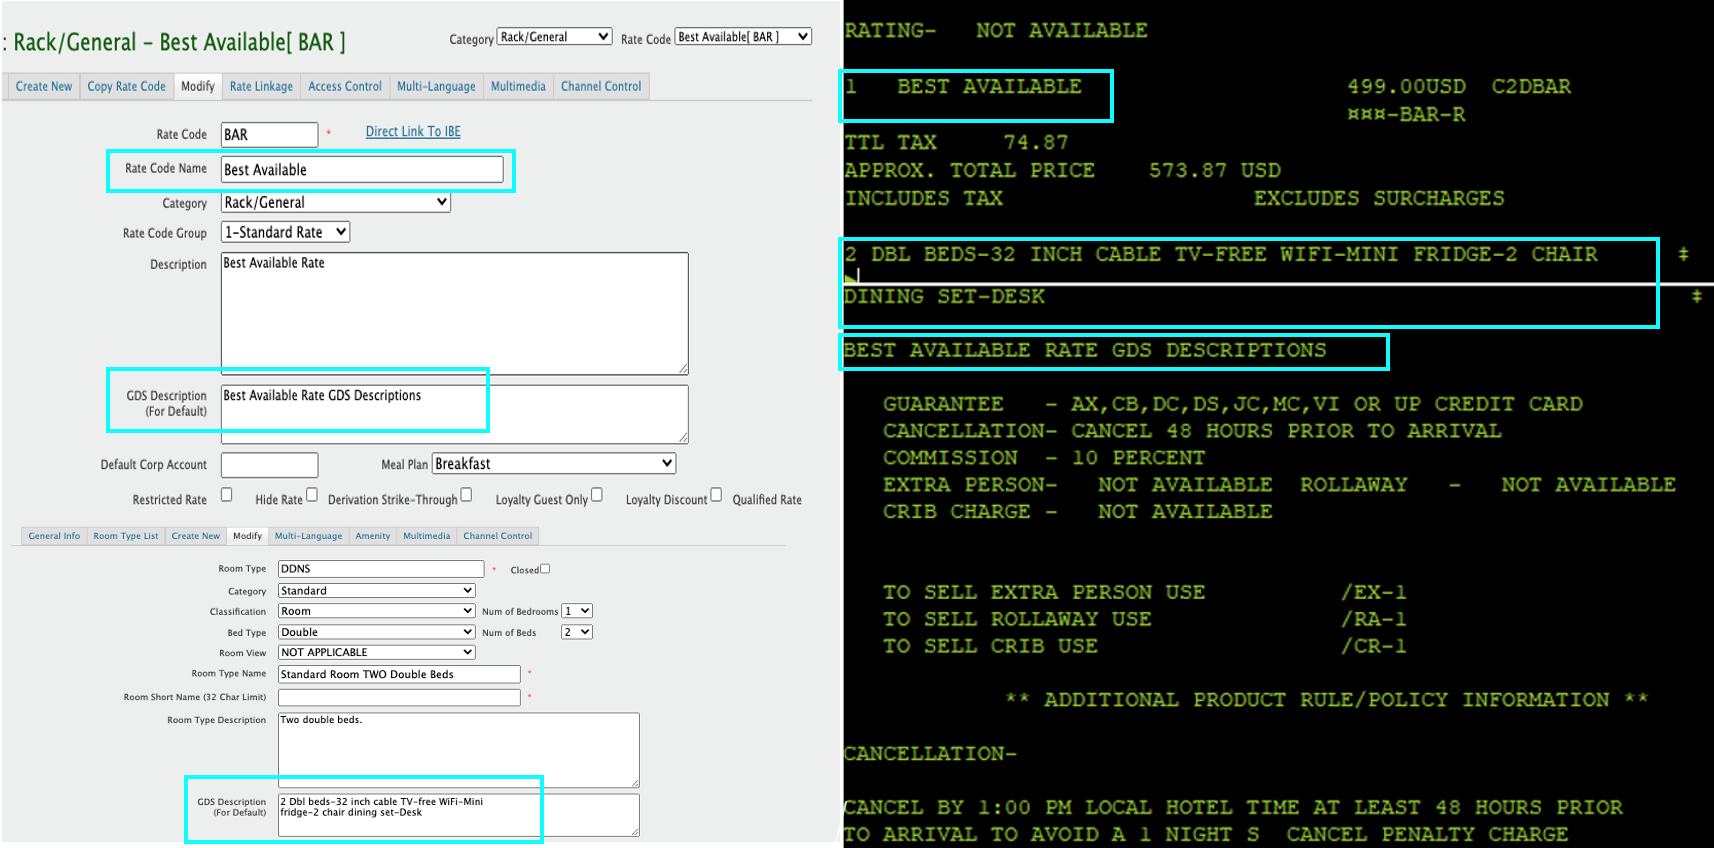Expand the top Category Rack/General dropdown

[x=555, y=37]
